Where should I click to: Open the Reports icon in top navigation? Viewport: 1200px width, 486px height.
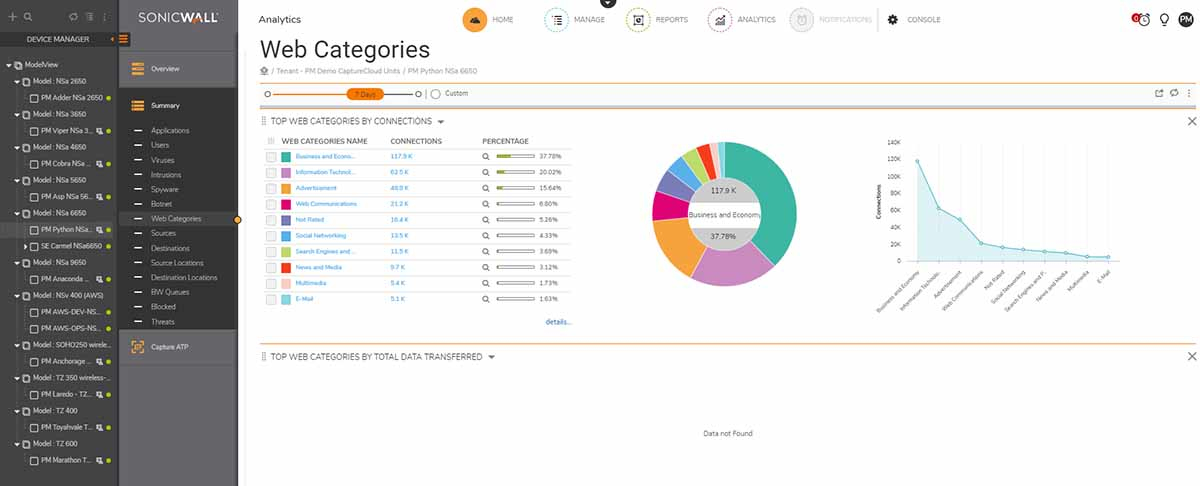[x=638, y=20]
